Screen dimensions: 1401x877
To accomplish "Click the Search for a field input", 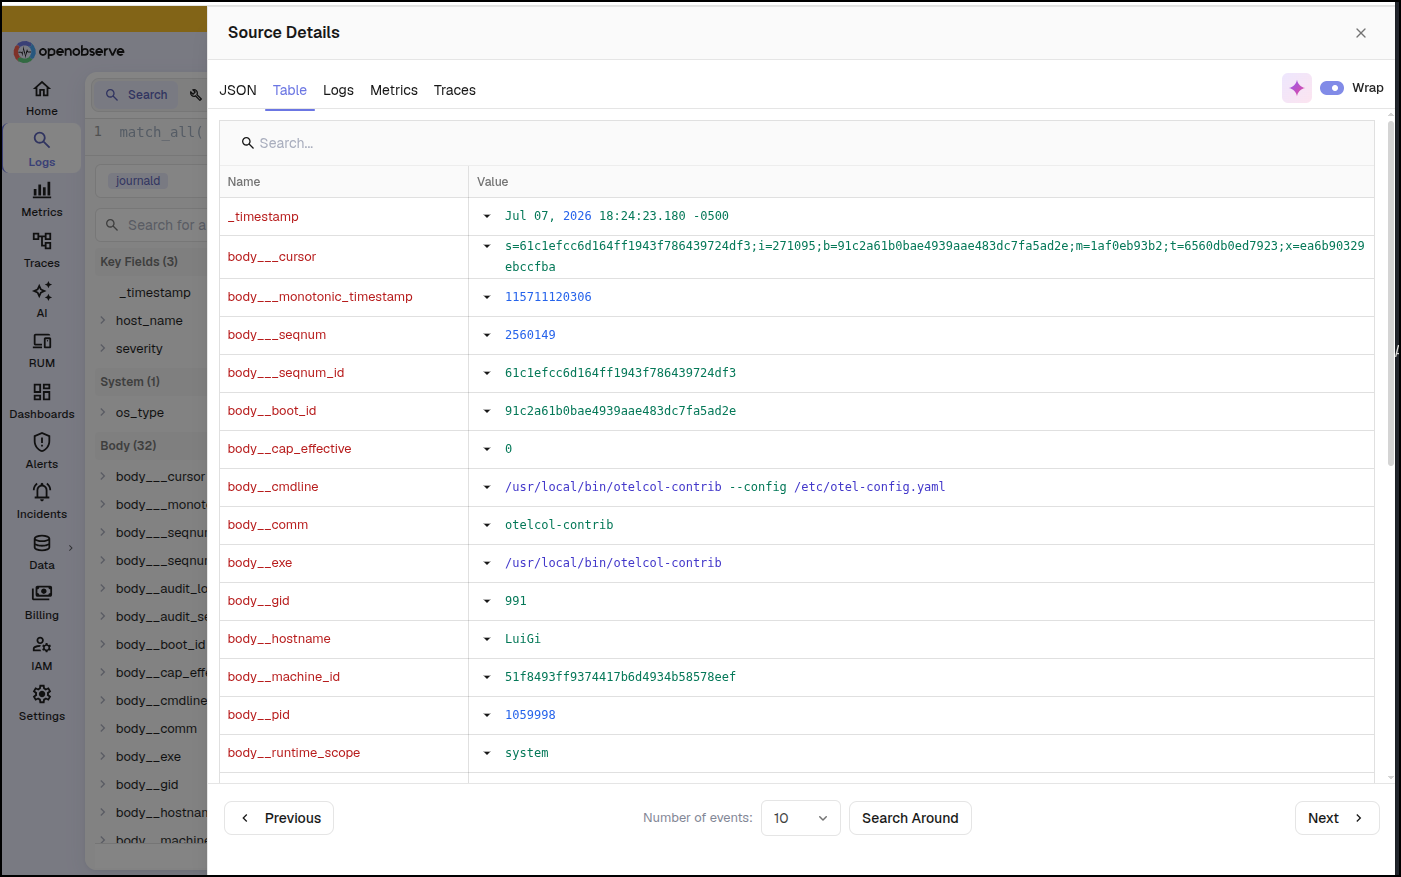I will point(152,225).
